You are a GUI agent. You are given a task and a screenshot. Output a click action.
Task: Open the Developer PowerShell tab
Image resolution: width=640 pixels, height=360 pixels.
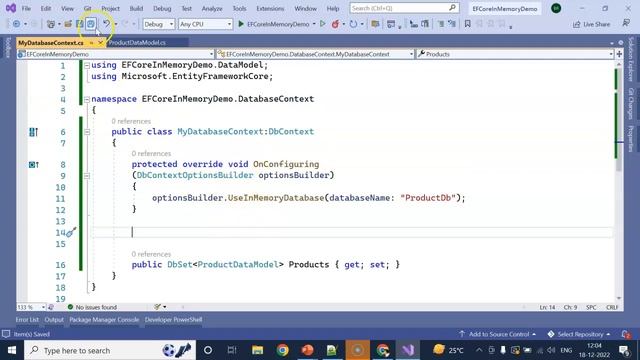point(173,320)
